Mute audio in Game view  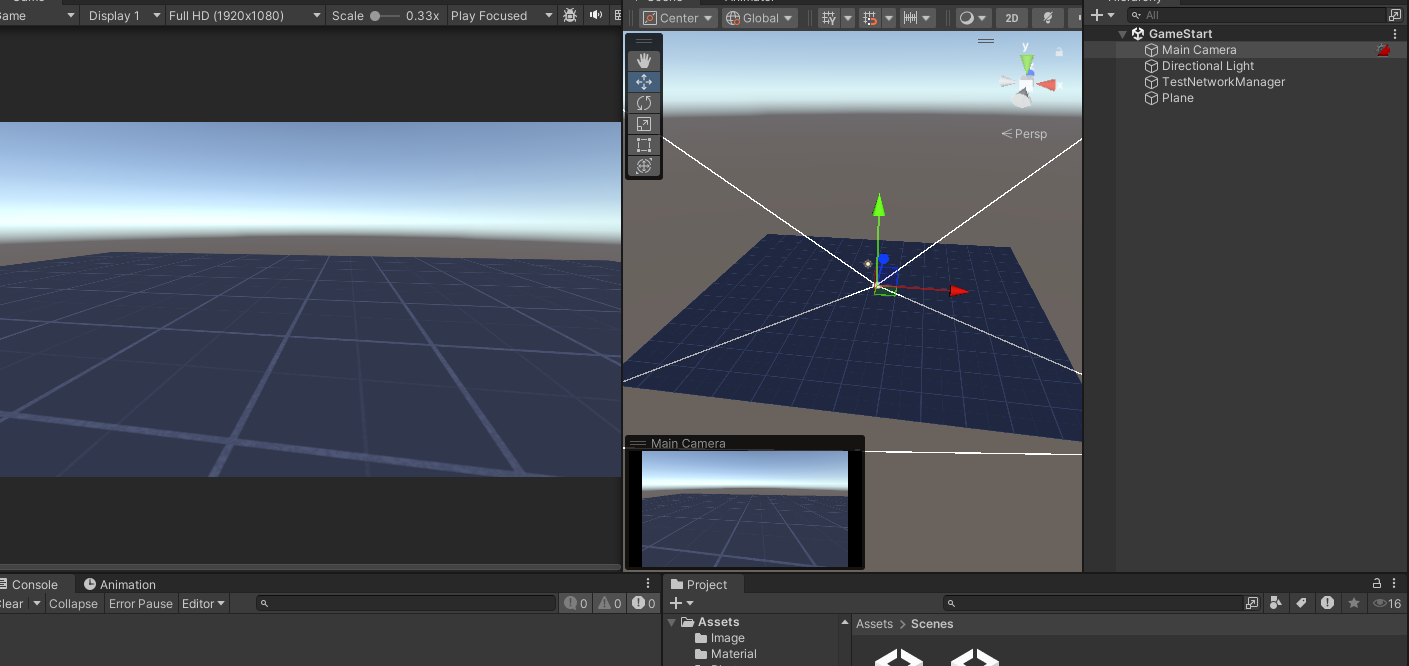(596, 16)
